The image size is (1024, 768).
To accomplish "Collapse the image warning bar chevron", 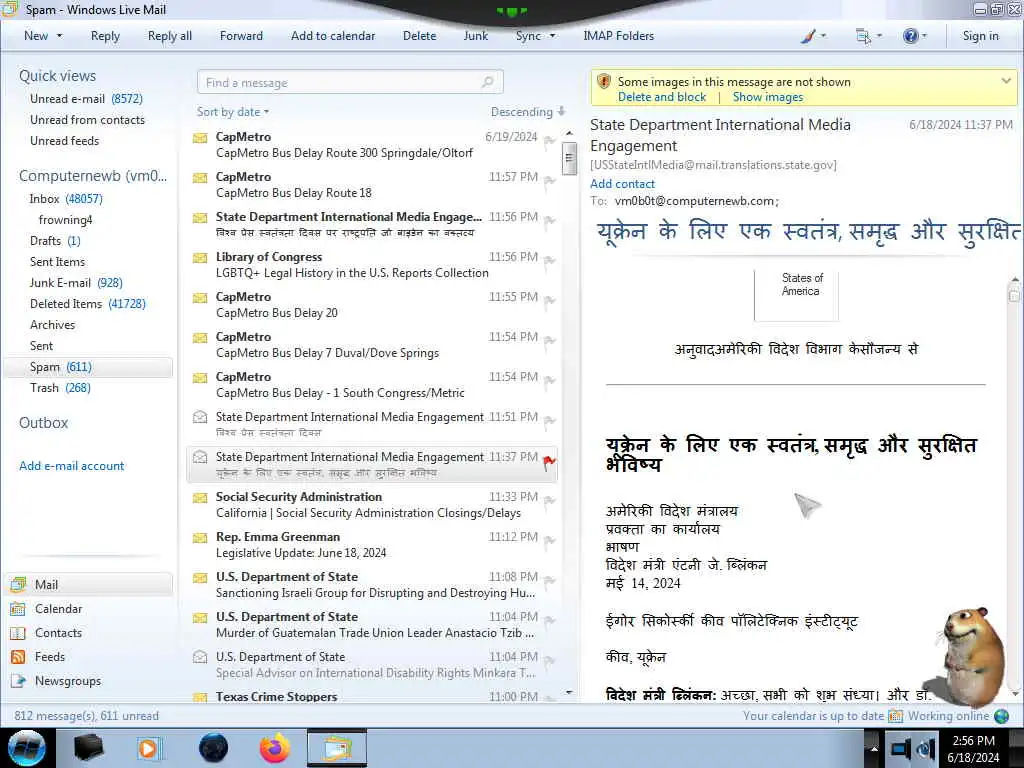I will [x=1006, y=81].
